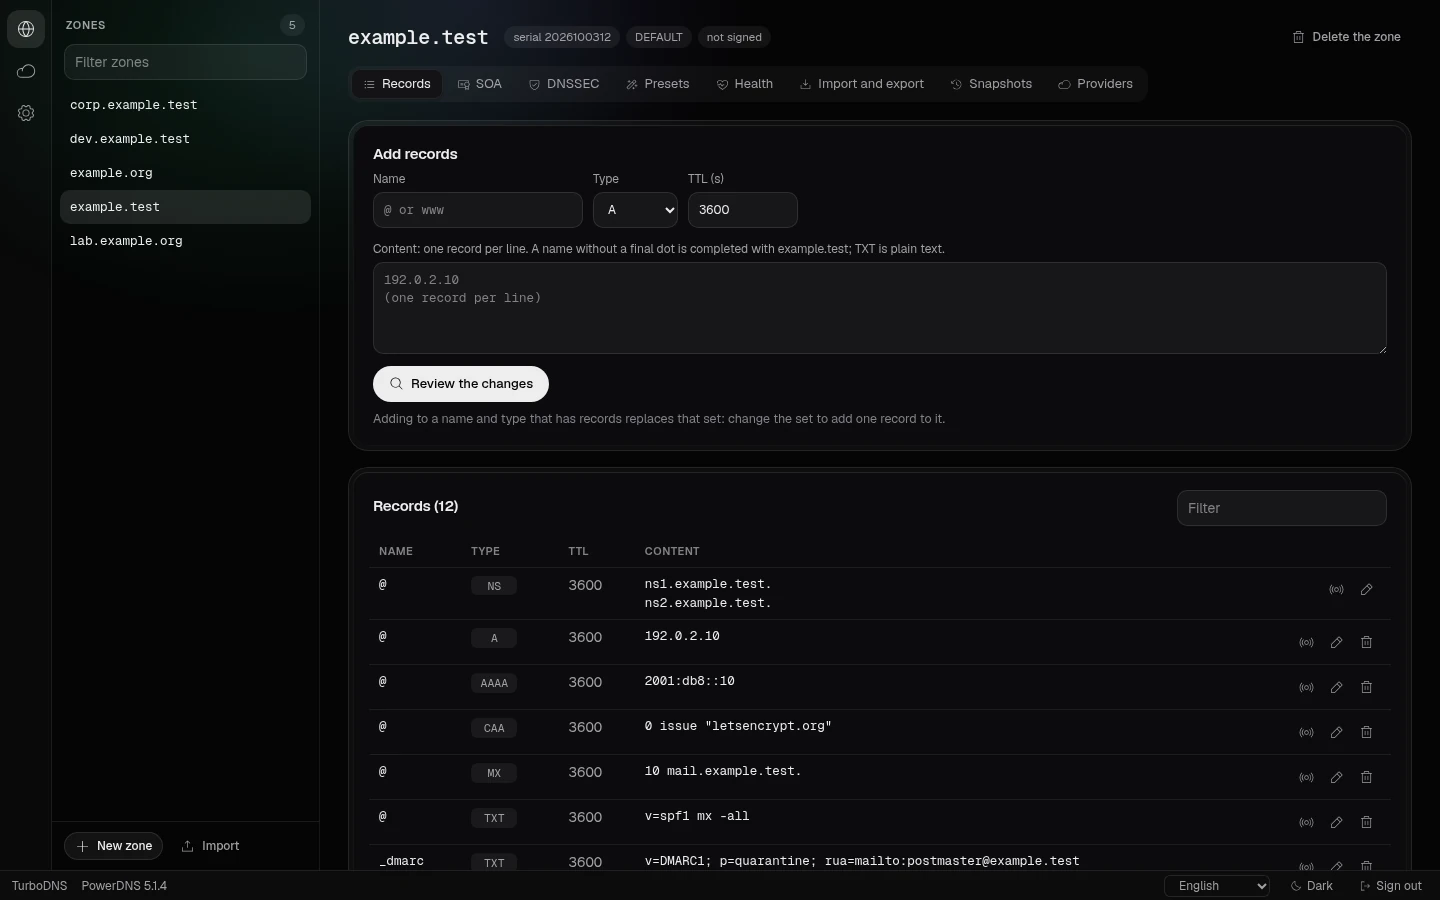Delete the v=spf1 TXT record

click(x=1366, y=822)
